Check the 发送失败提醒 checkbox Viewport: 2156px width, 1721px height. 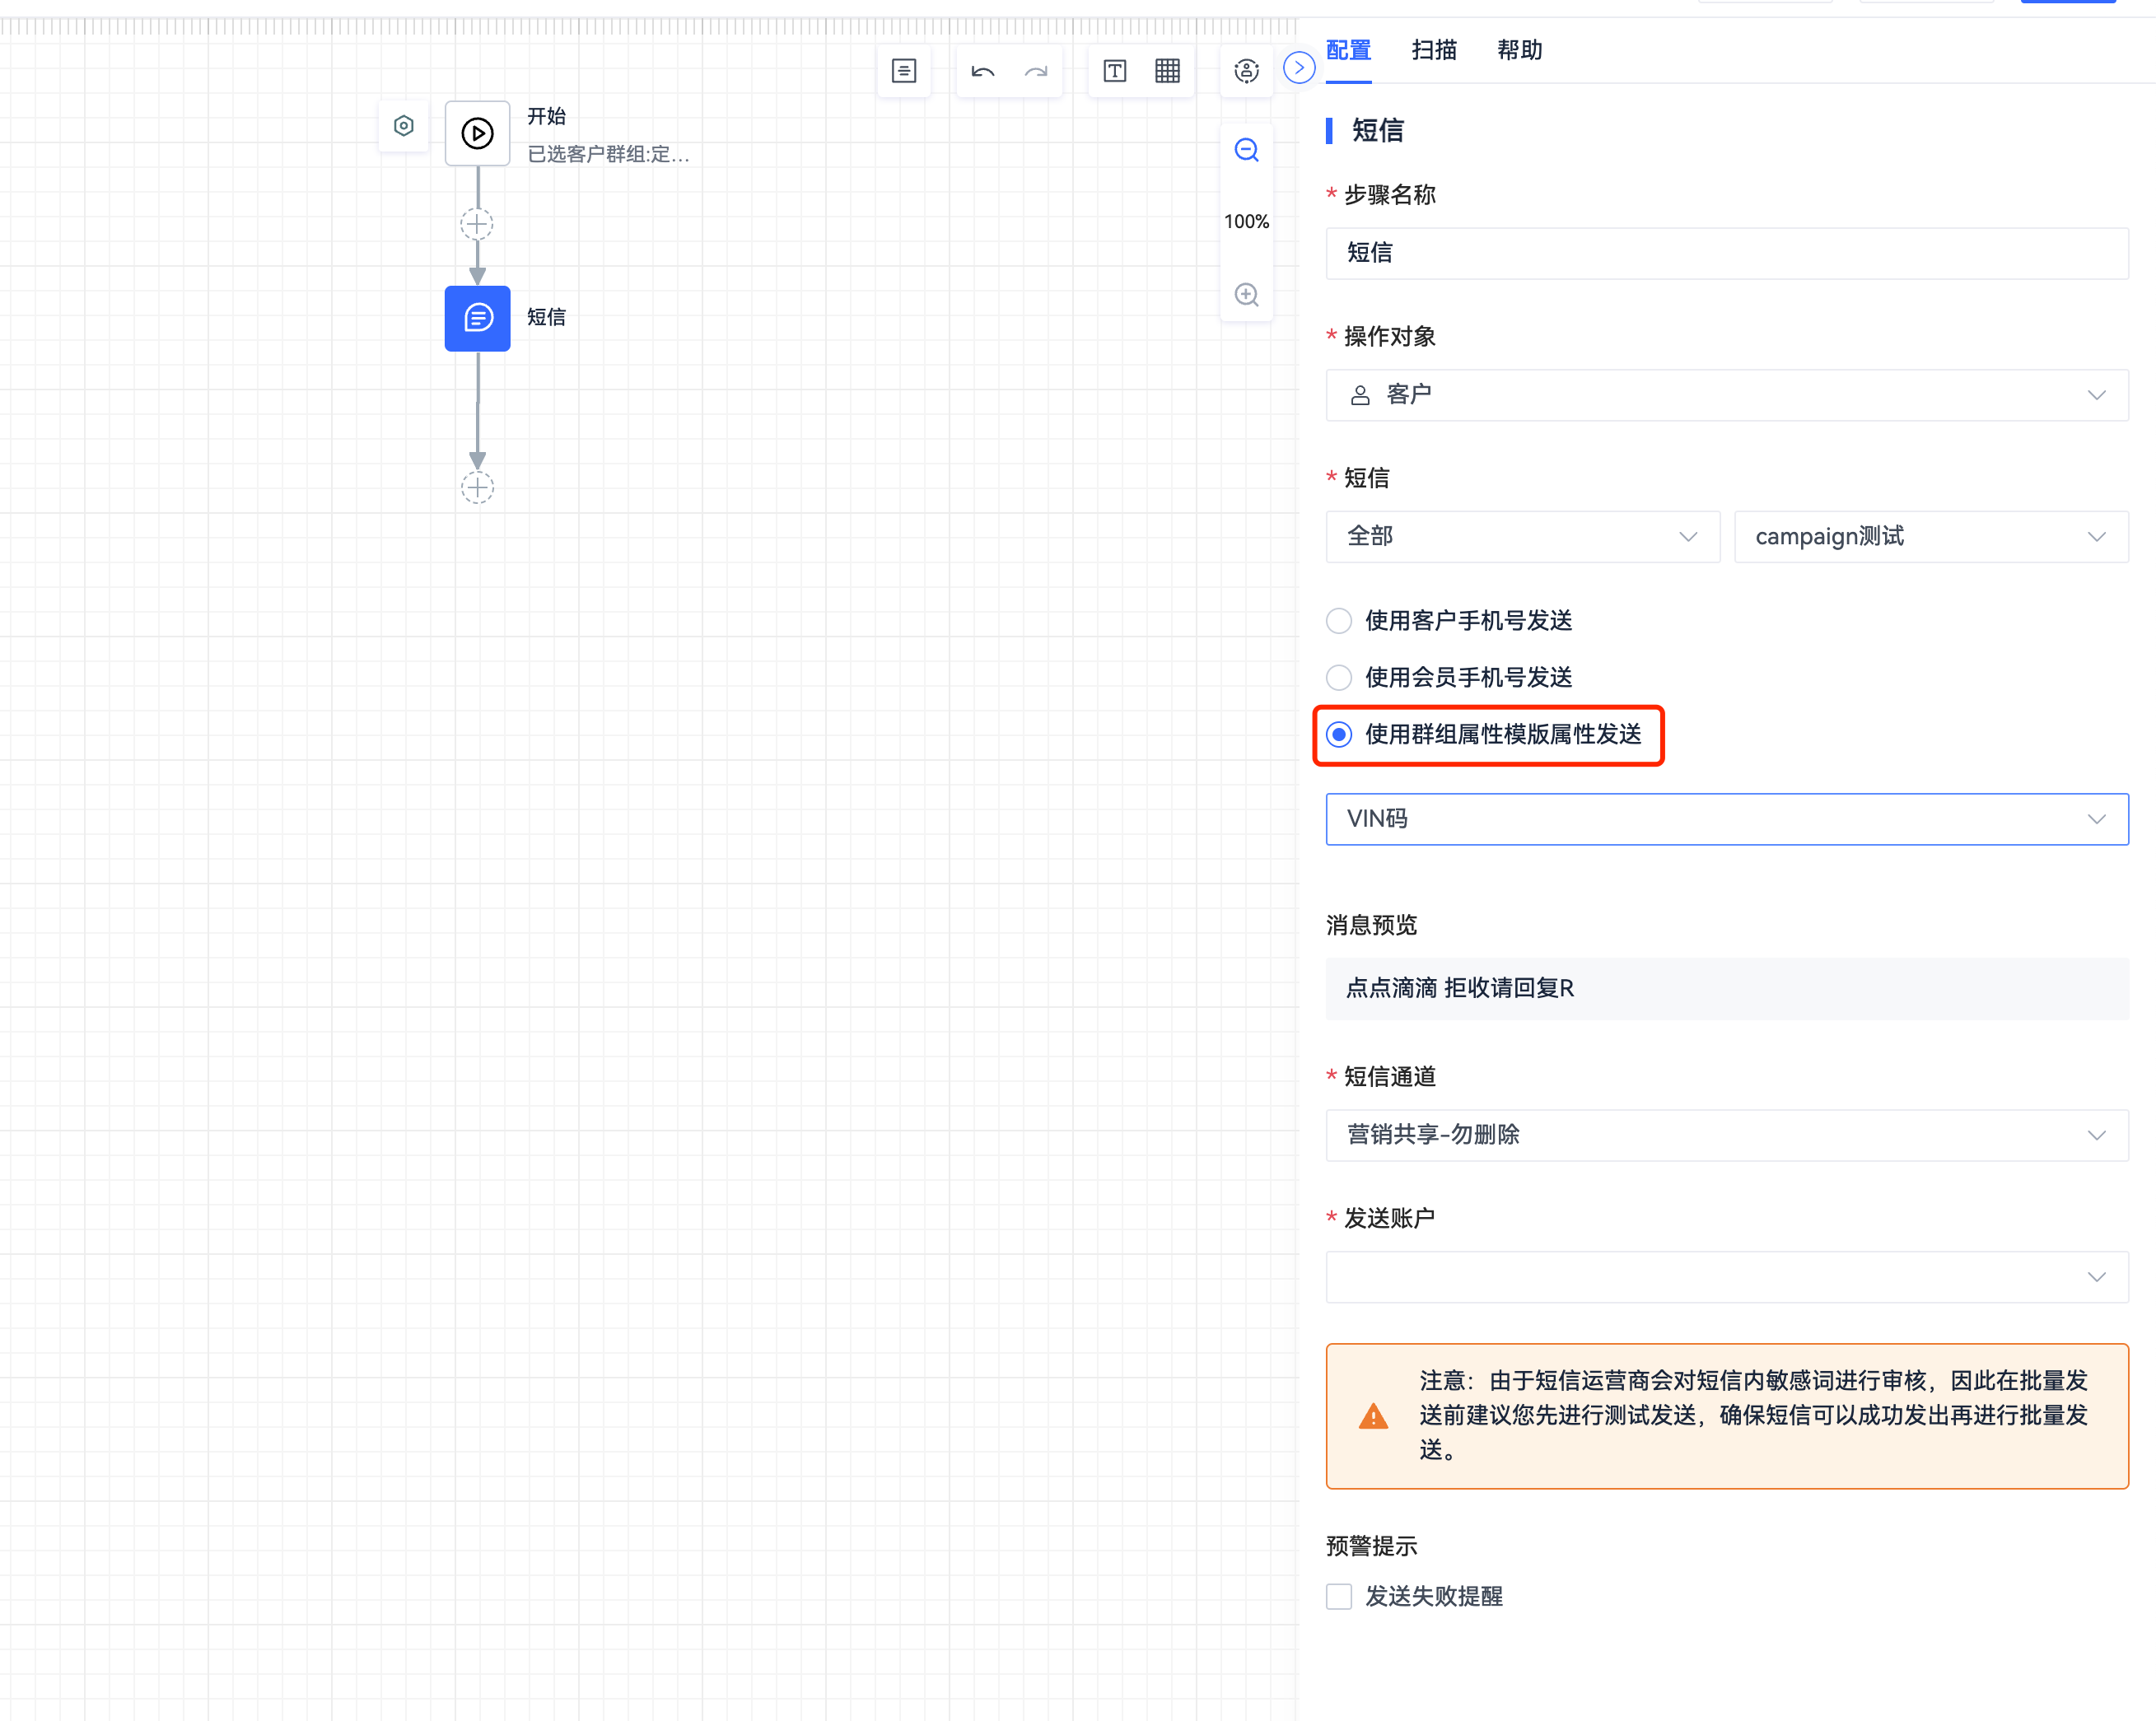coord(1338,1597)
